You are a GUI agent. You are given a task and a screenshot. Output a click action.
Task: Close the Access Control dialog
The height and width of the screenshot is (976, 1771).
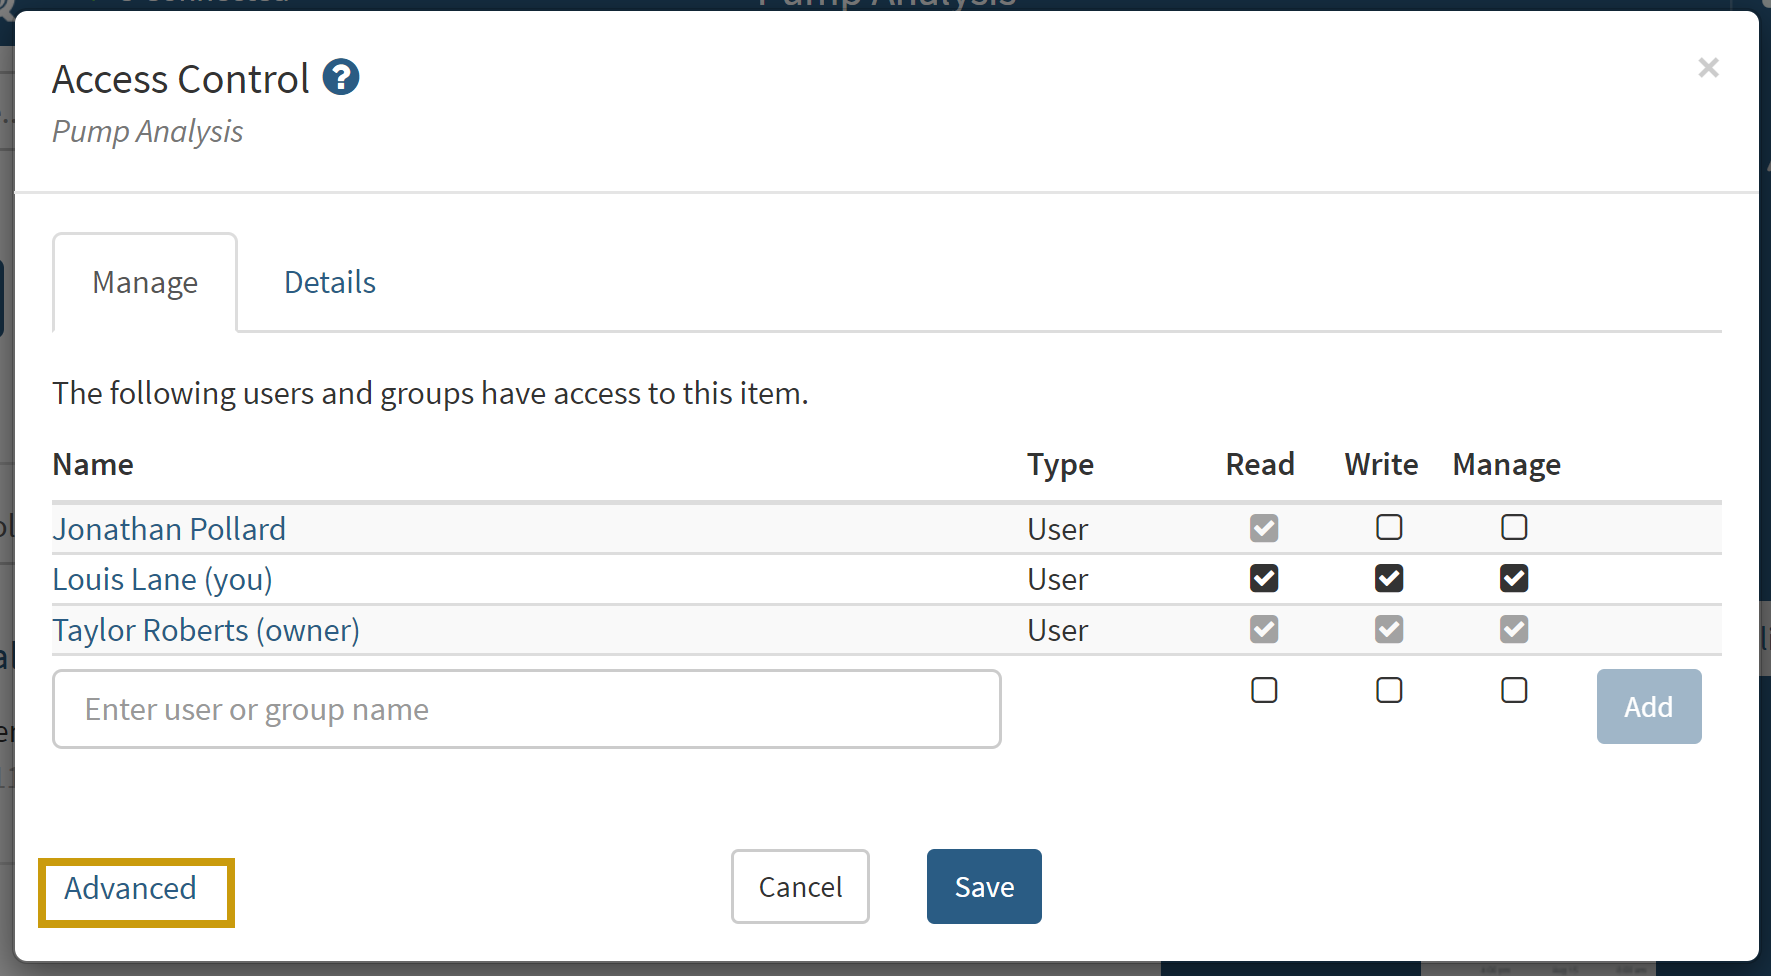[x=1708, y=68]
